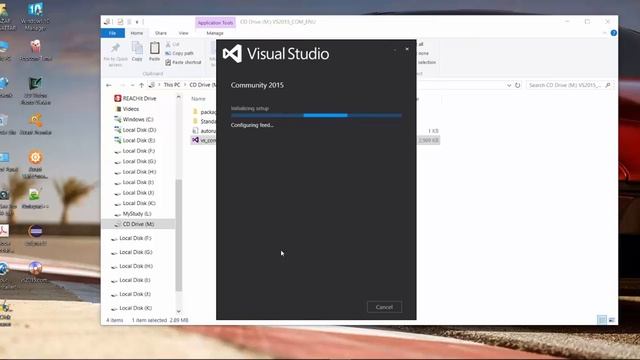Click Paste shortcut in Clipboard group

coord(183,62)
